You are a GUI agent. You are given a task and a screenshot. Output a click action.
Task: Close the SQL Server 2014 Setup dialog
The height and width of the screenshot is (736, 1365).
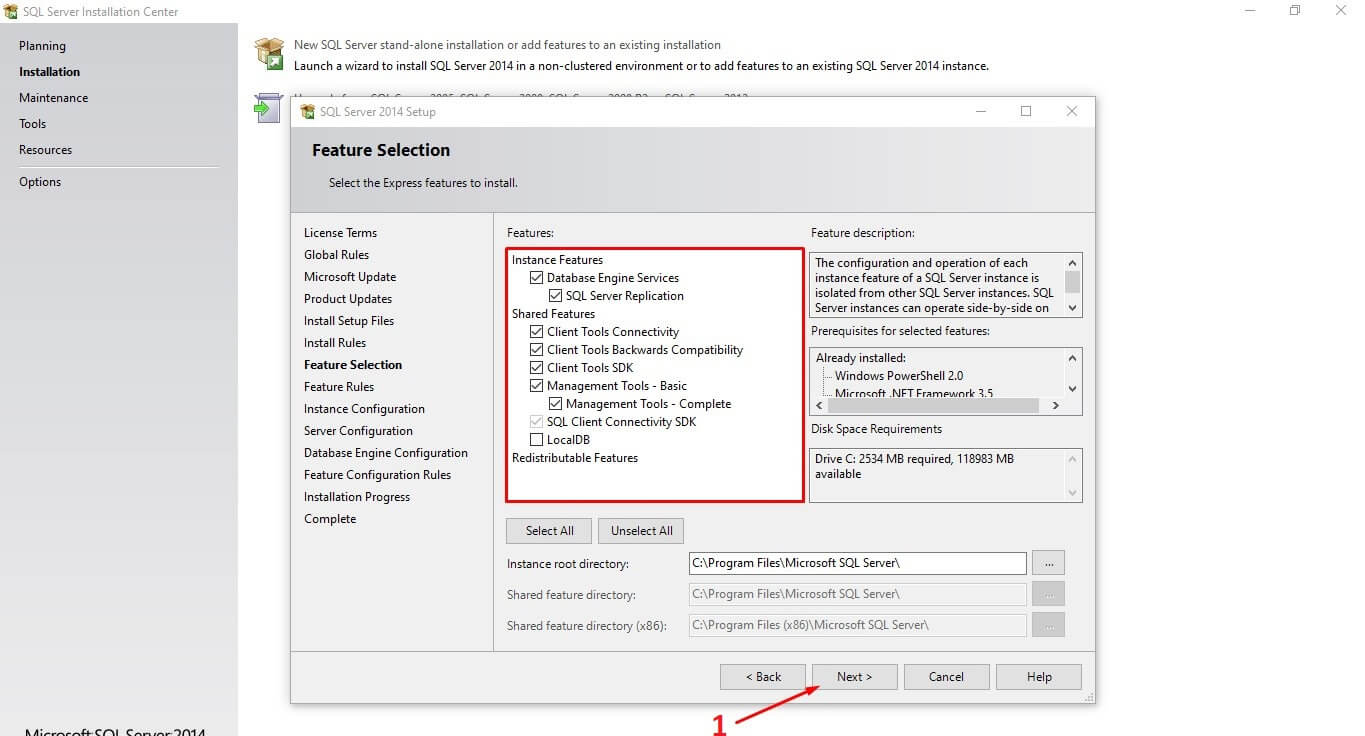[1072, 111]
